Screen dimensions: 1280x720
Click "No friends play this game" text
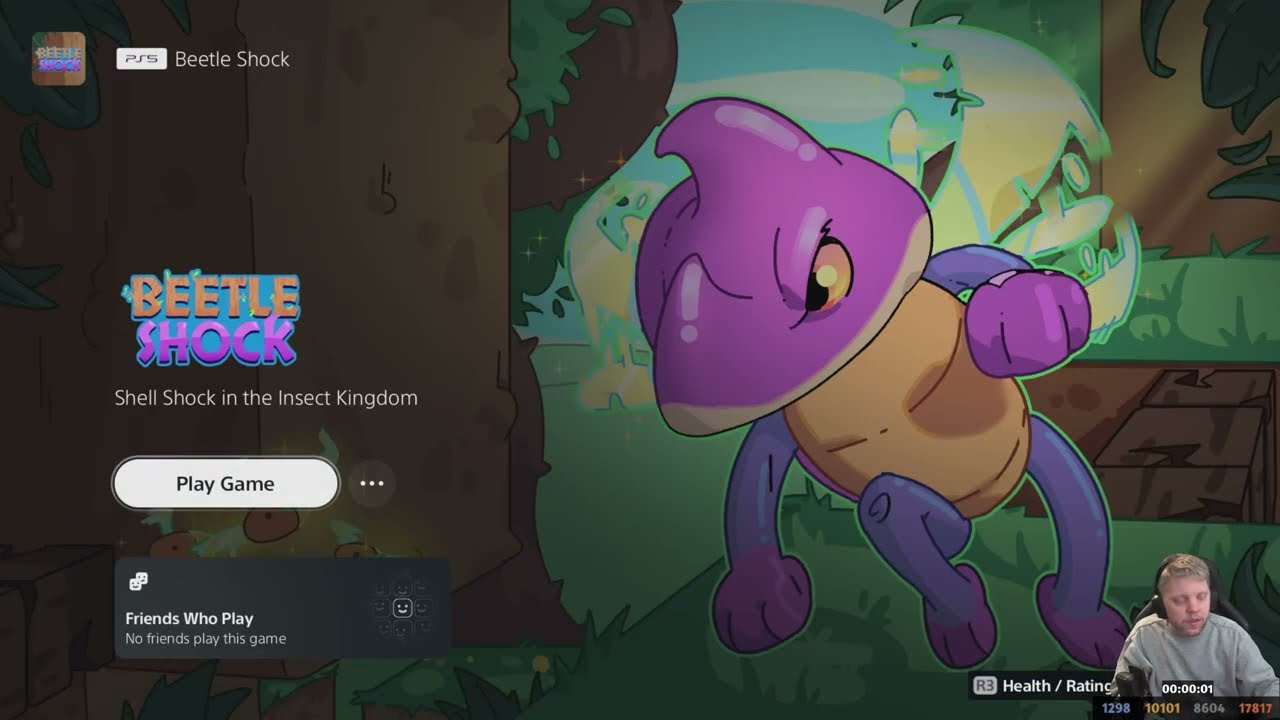click(x=206, y=639)
